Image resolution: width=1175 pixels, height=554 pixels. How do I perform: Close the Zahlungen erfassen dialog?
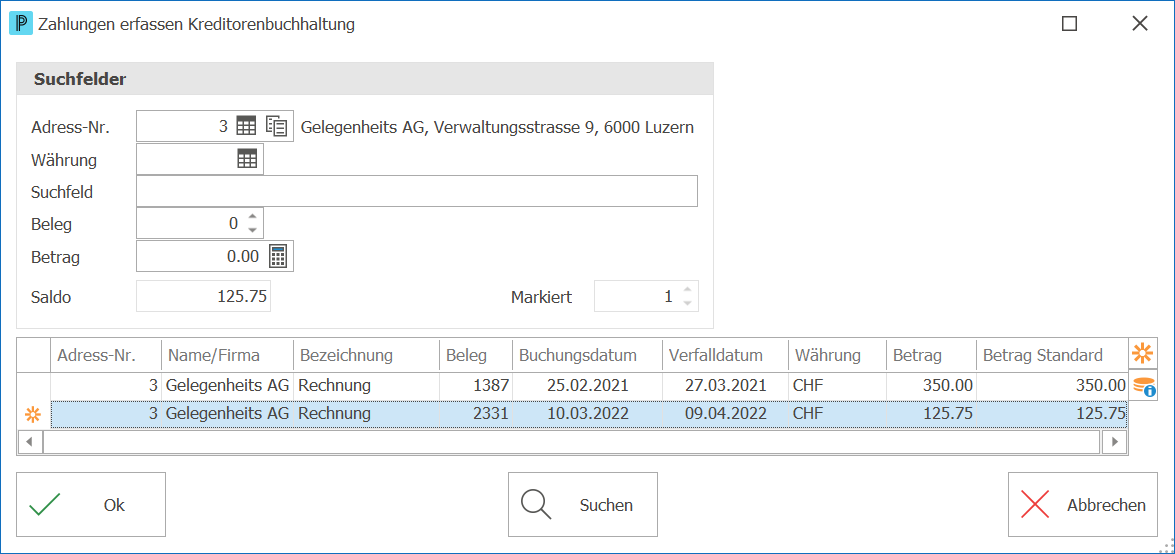pos(1140,24)
